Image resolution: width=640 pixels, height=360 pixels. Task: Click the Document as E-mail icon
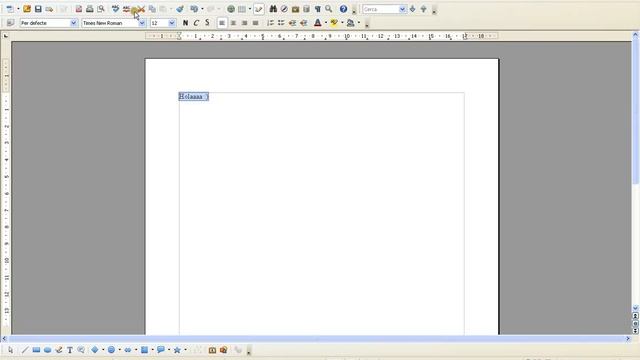coord(49,9)
